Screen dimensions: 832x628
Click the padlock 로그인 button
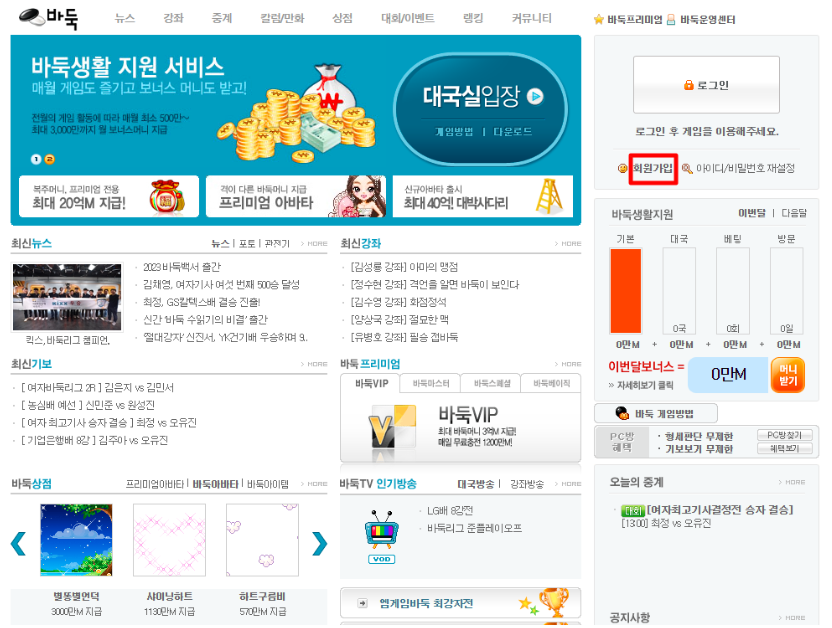click(x=706, y=85)
